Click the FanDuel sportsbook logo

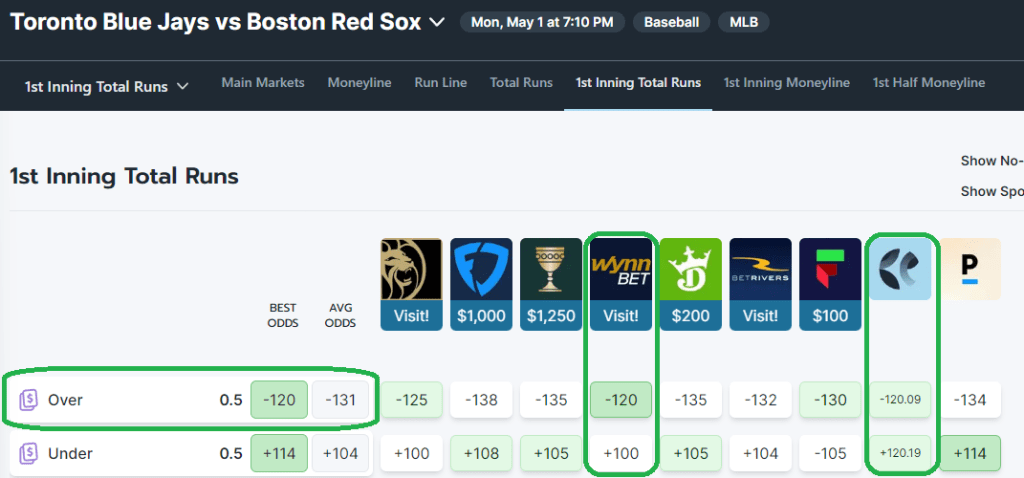(x=481, y=270)
